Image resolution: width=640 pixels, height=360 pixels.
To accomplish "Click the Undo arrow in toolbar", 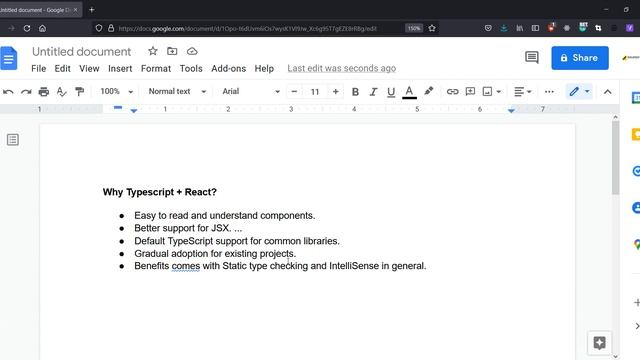I will pyautogui.click(x=8, y=92).
